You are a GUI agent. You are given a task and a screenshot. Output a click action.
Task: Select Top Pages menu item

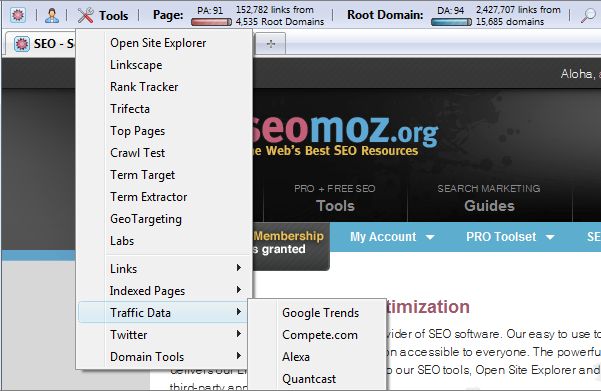click(x=164, y=131)
